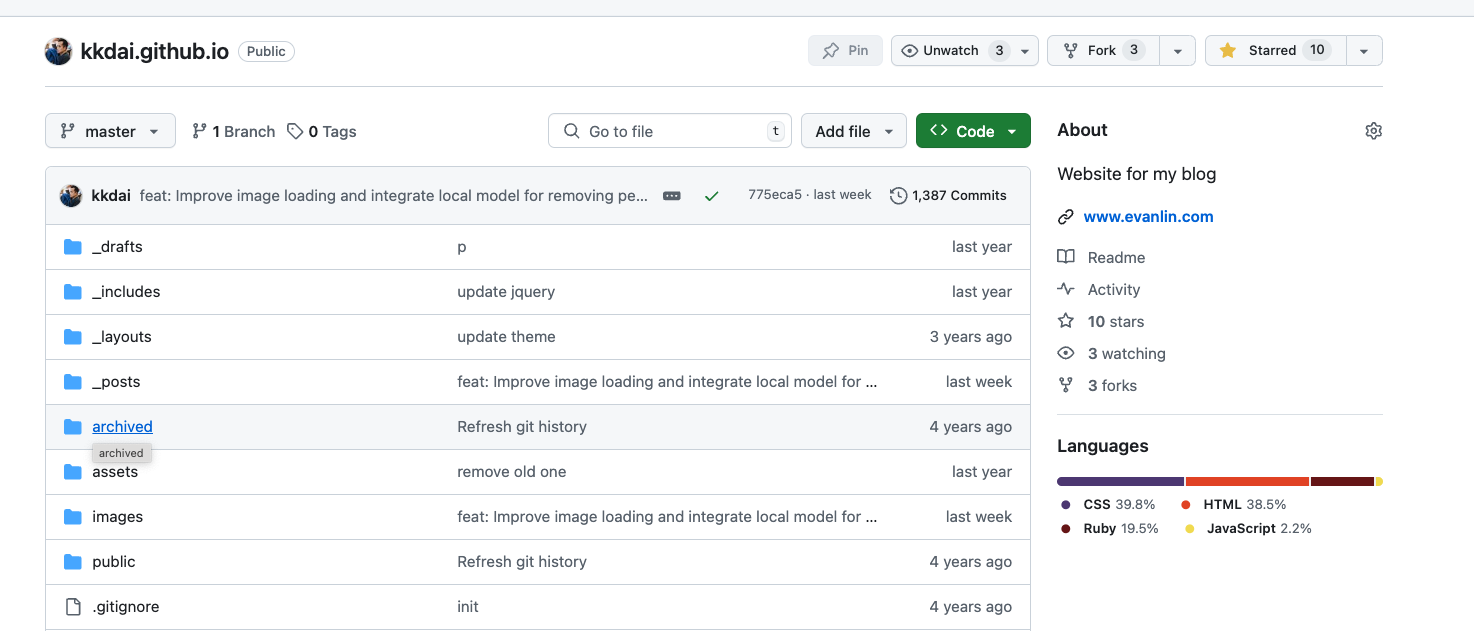Click folder icon of _layouts row

click(x=73, y=337)
